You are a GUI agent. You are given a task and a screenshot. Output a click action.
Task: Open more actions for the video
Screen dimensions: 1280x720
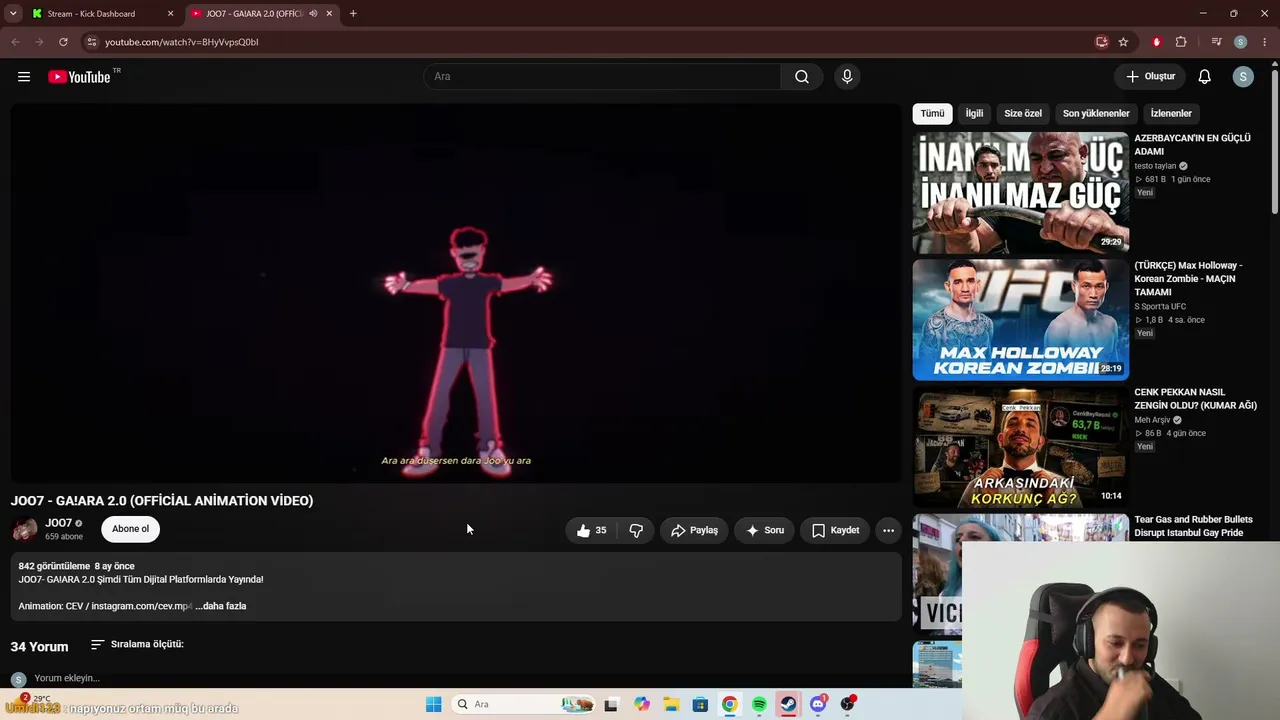pos(888,530)
